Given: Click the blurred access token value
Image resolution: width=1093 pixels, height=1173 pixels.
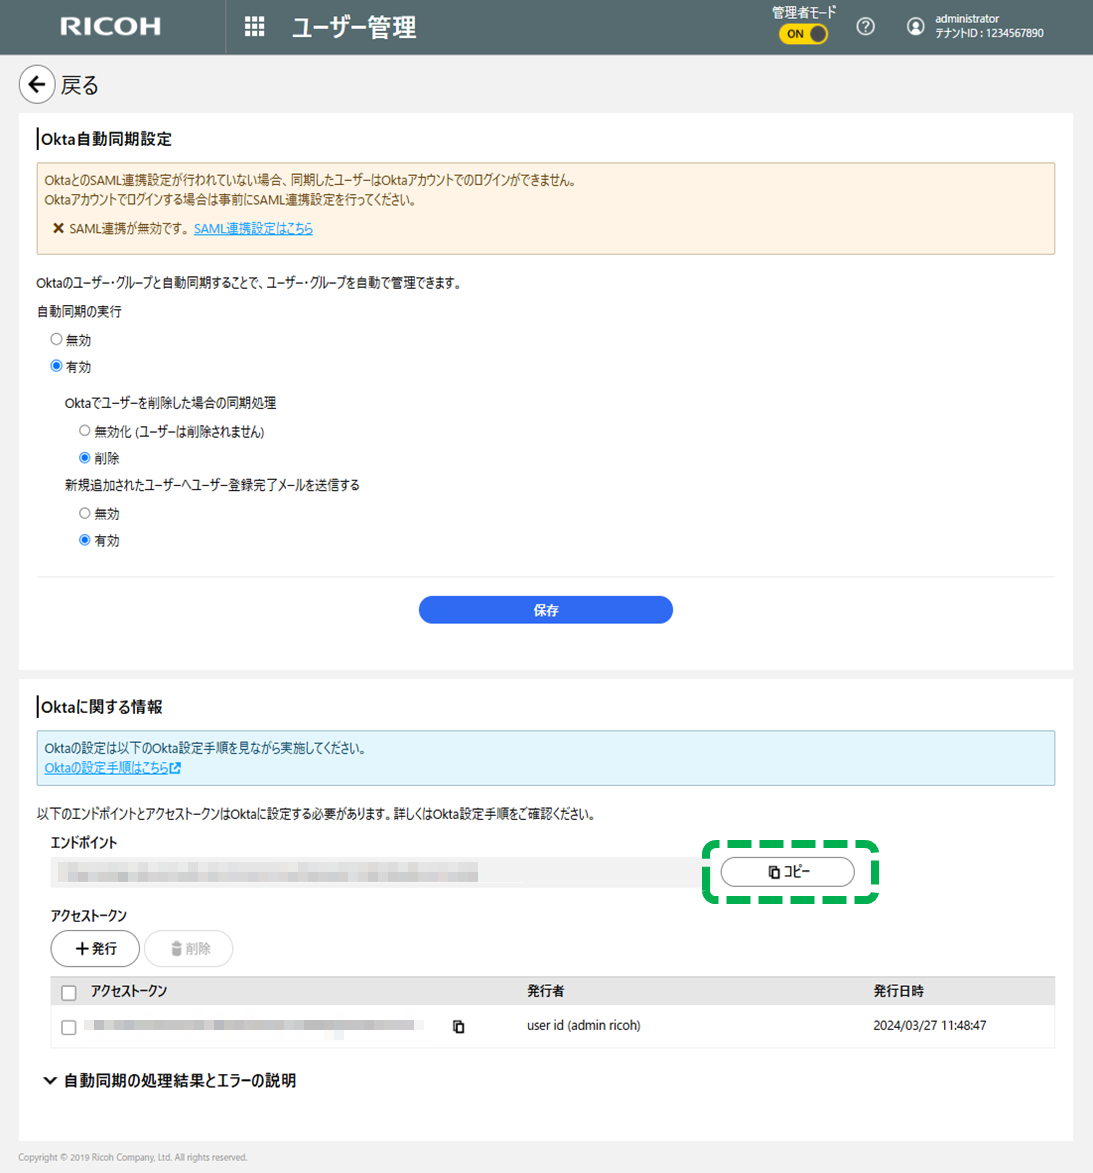Looking at the screenshot, I should click(254, 1026).
